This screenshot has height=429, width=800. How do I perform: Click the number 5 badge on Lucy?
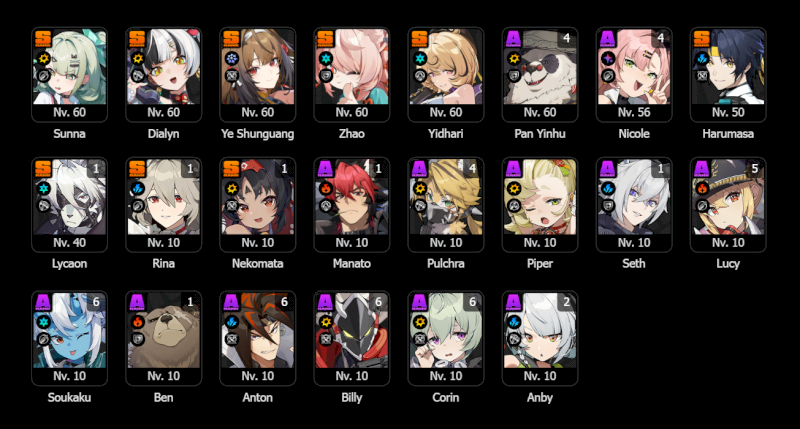(755, 168)
